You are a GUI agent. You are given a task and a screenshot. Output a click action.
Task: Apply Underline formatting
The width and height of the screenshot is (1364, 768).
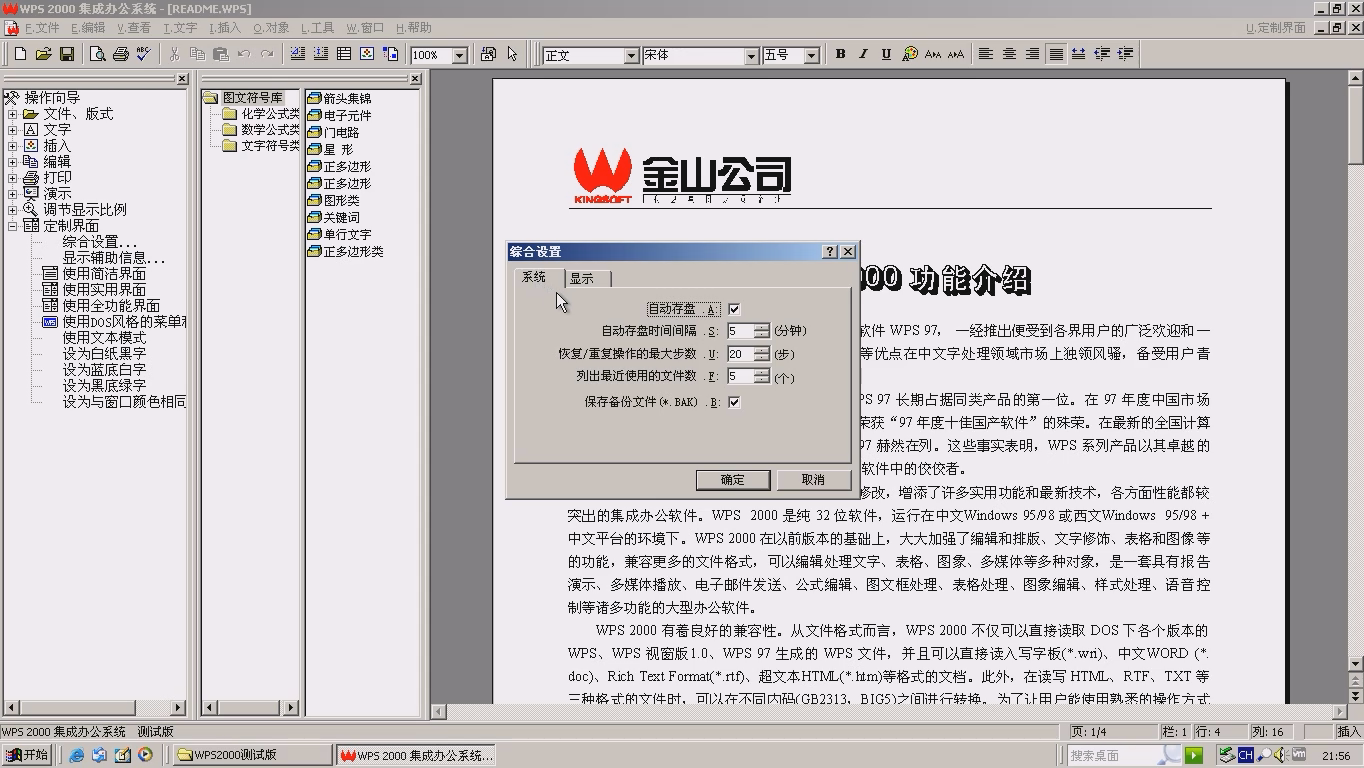pos(886,54)
